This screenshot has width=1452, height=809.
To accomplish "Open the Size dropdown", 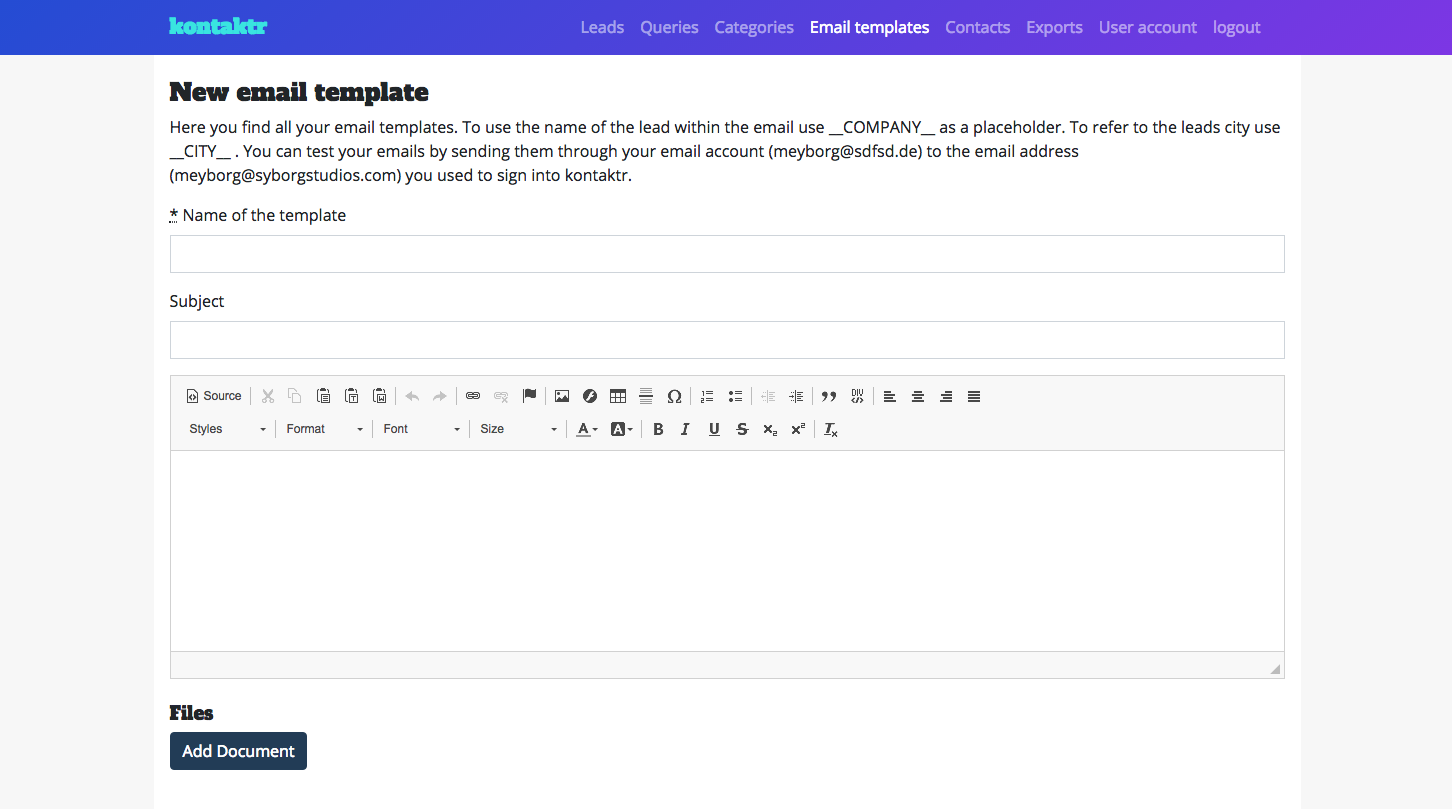I will click(519, 429).
